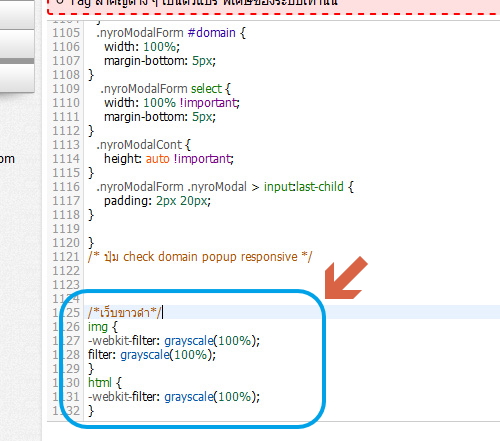This screenshot has height=441, width=500.
Task: Click closing brace on line 1132
Action: 91,411
